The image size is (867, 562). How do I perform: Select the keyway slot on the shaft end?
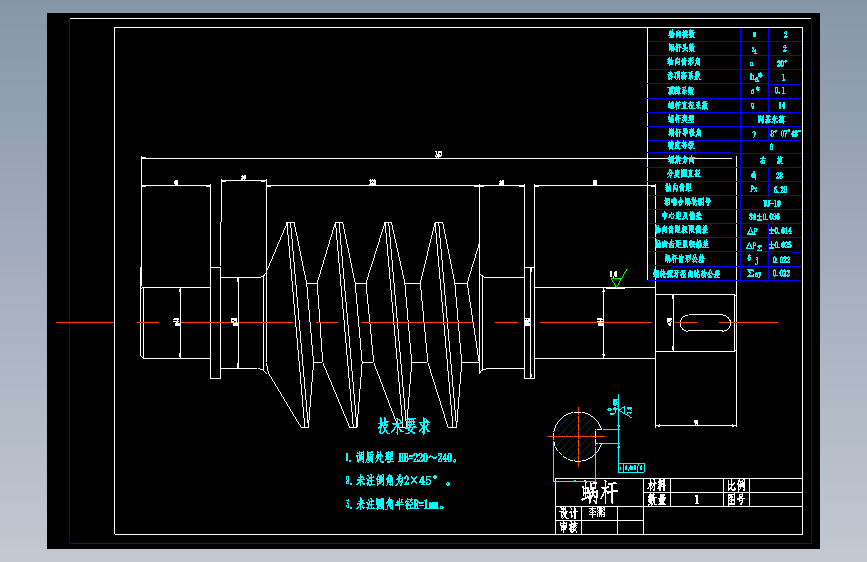pyautogui.click(x=705, y=322)
